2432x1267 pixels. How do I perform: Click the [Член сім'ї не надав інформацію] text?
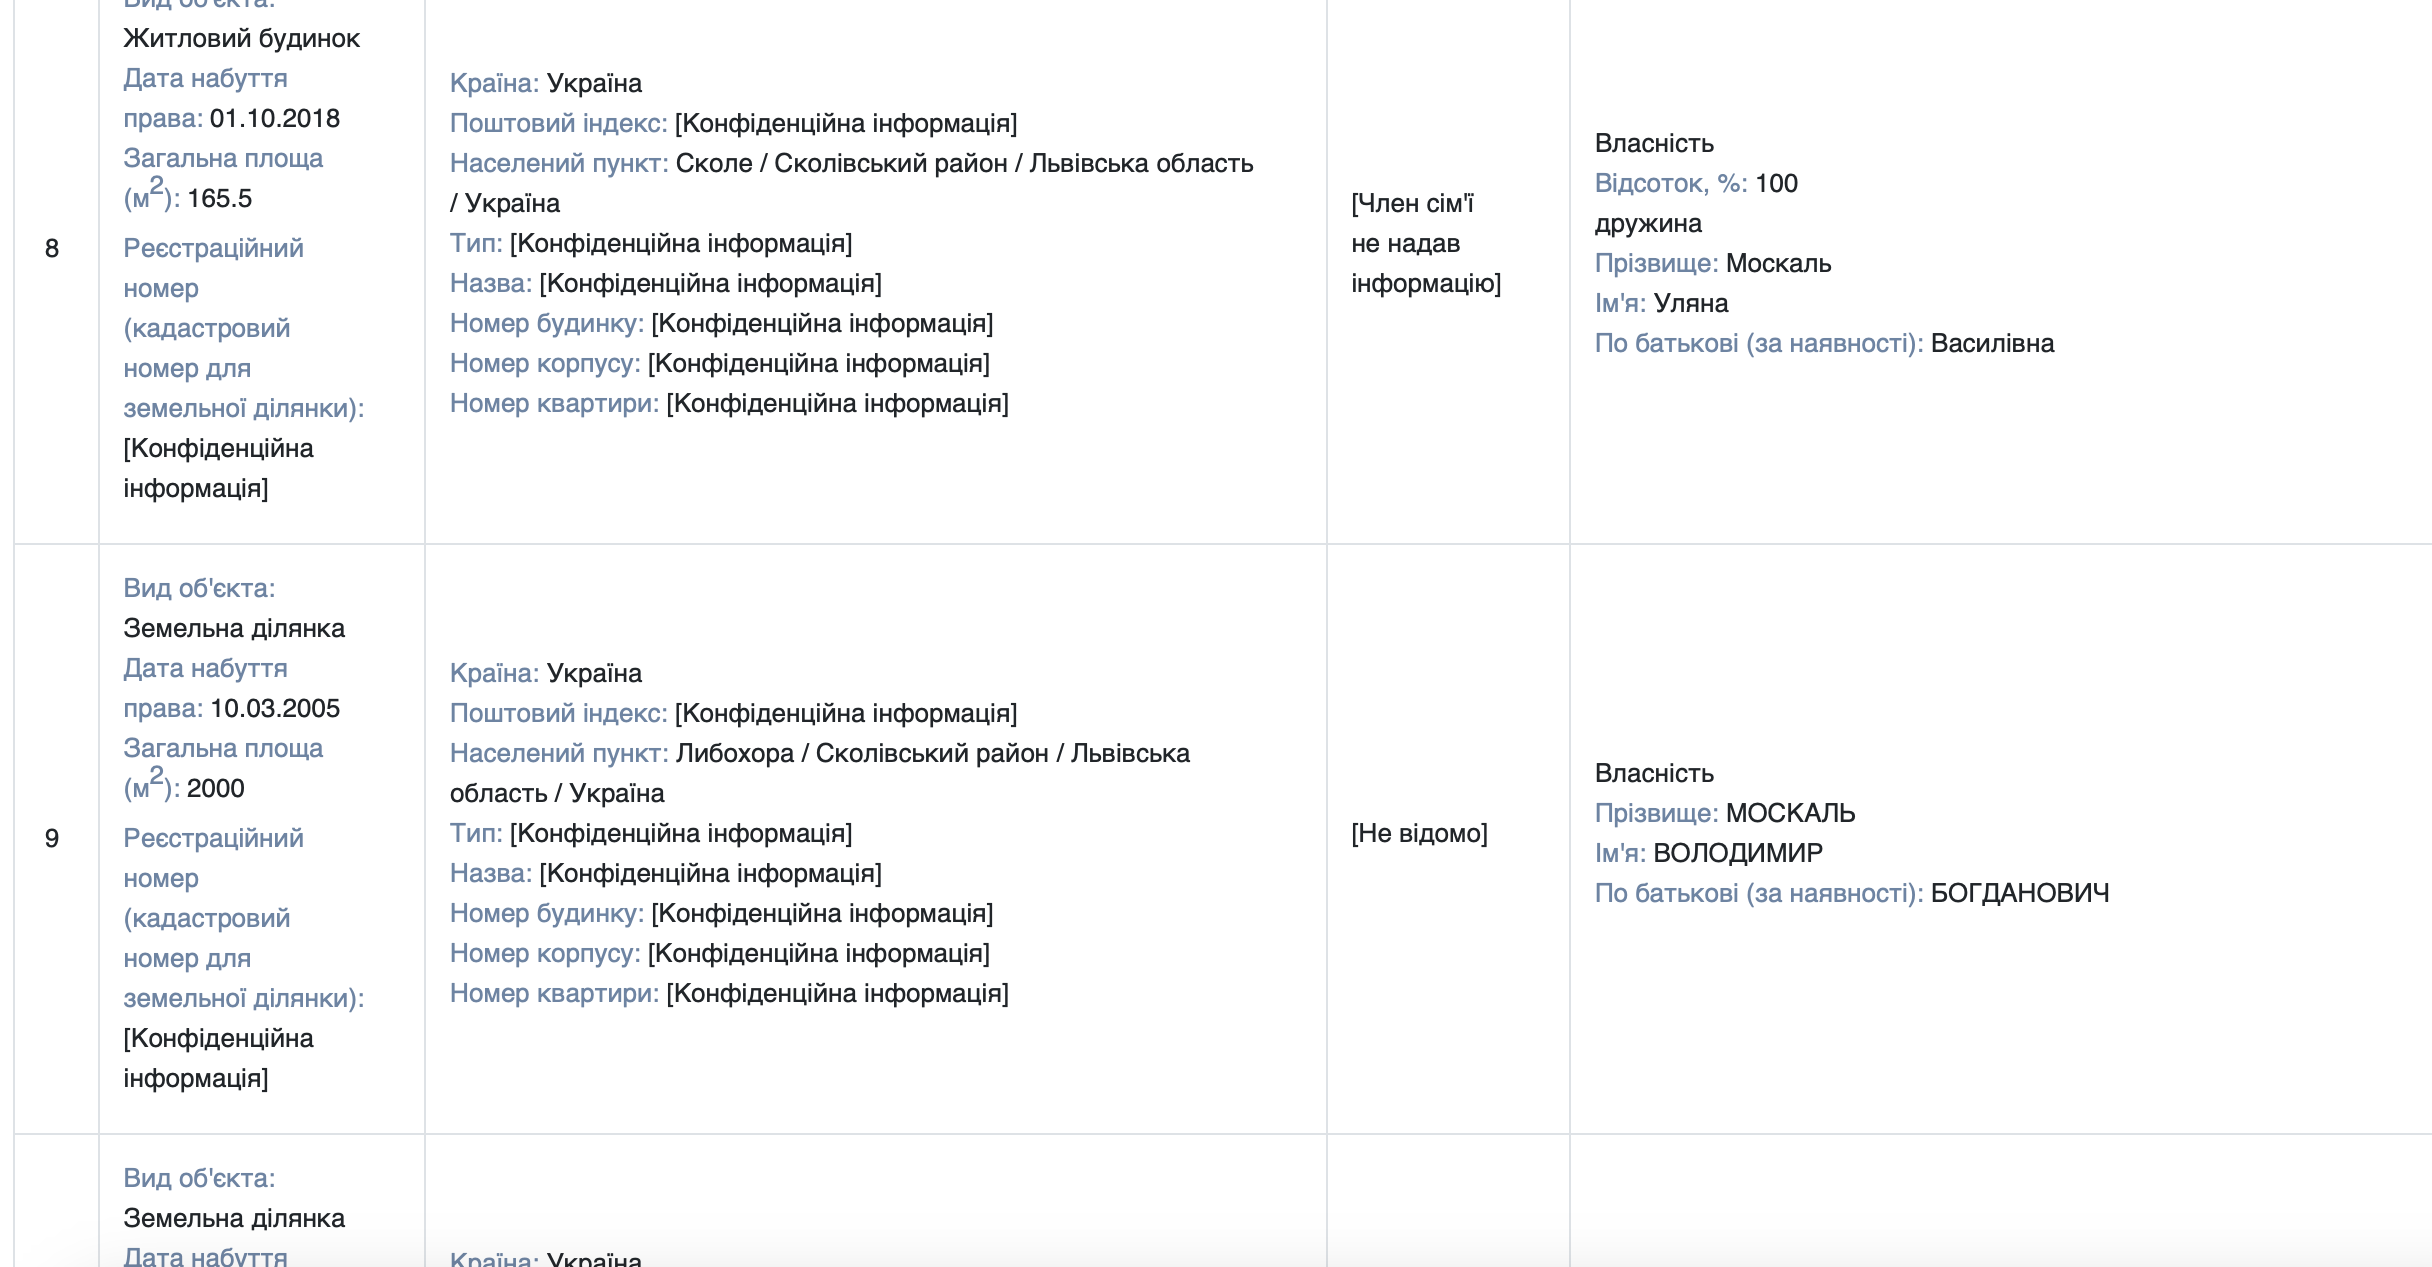tap(1426, 243)
